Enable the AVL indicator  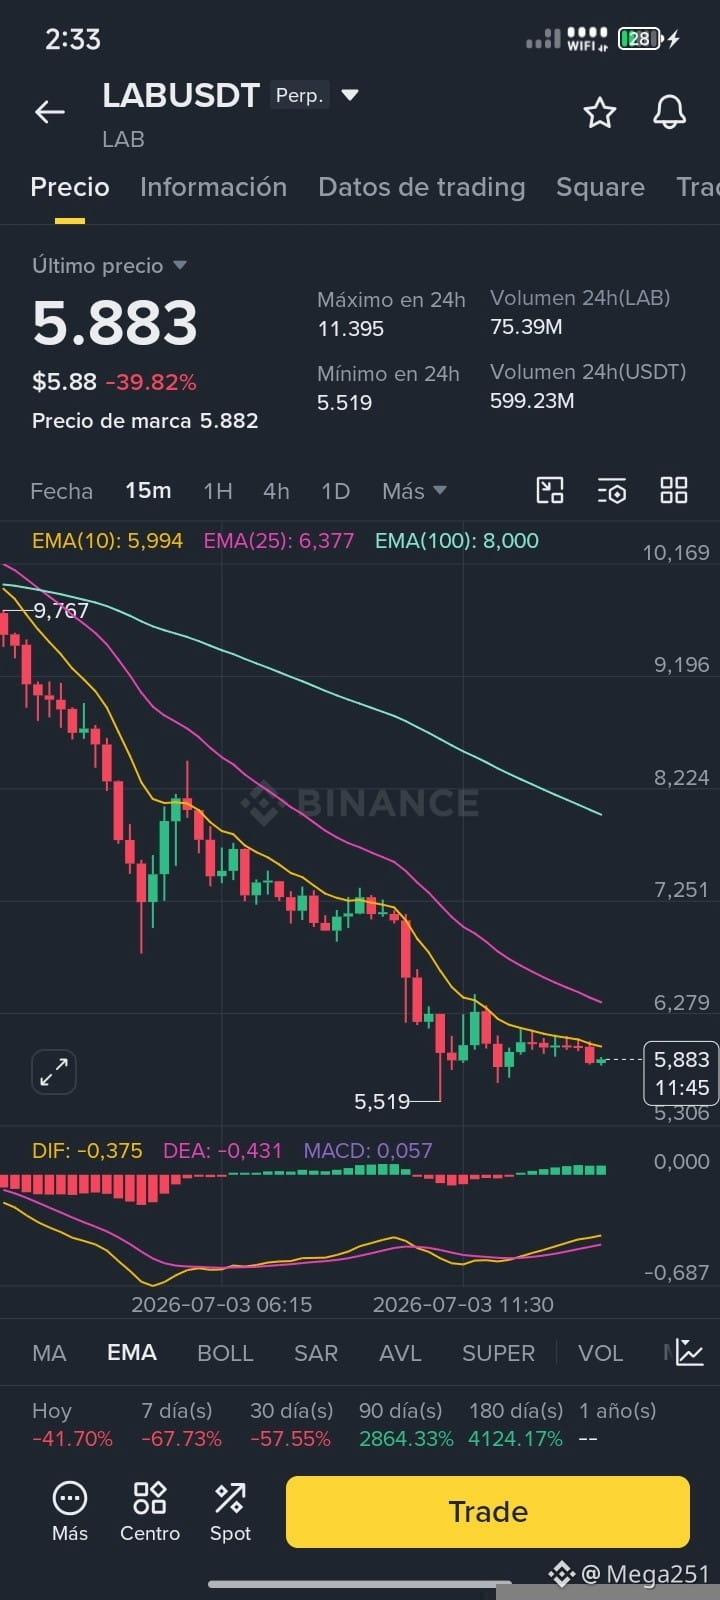[x=400, y=1353]
